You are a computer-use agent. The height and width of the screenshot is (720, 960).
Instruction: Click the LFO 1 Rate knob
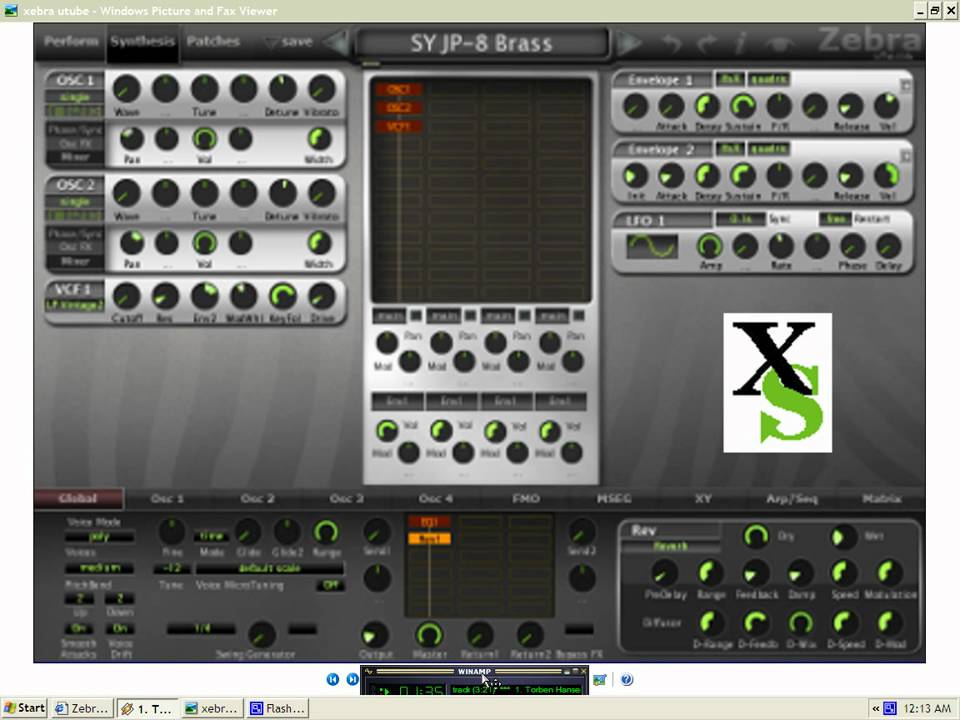[781, 246]
